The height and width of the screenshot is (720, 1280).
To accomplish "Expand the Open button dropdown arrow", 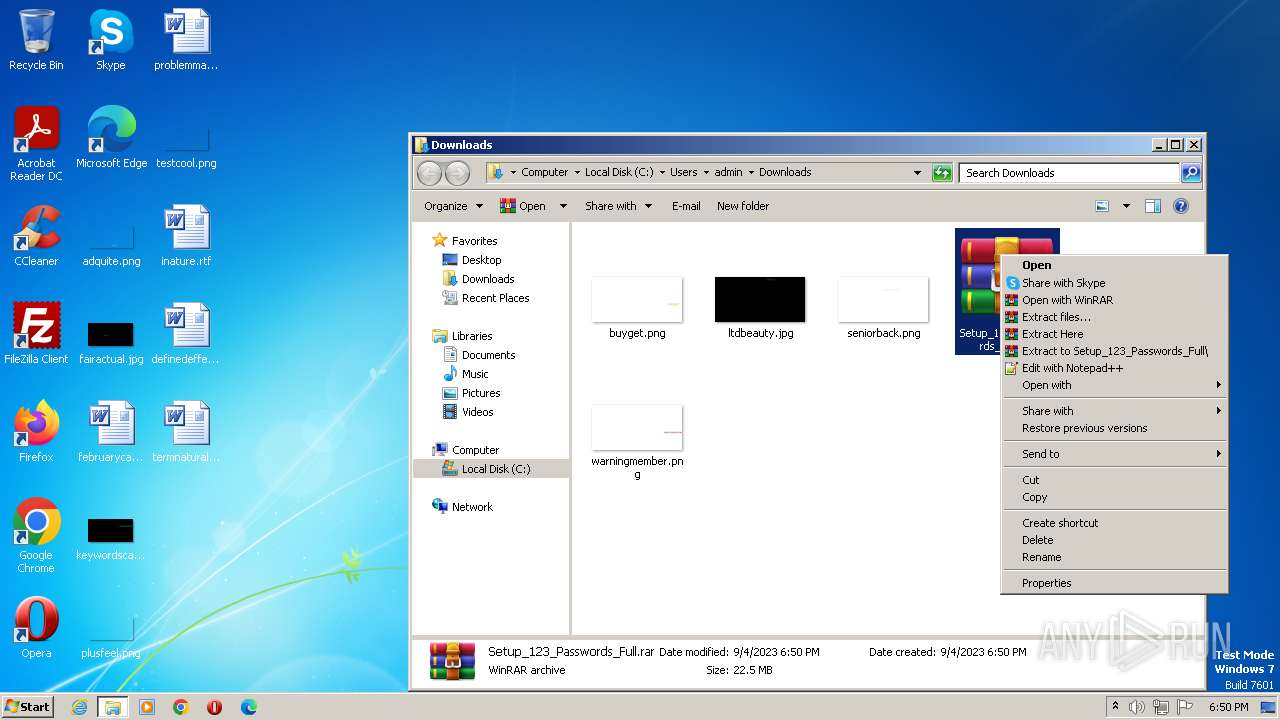I will pos(563,206).
